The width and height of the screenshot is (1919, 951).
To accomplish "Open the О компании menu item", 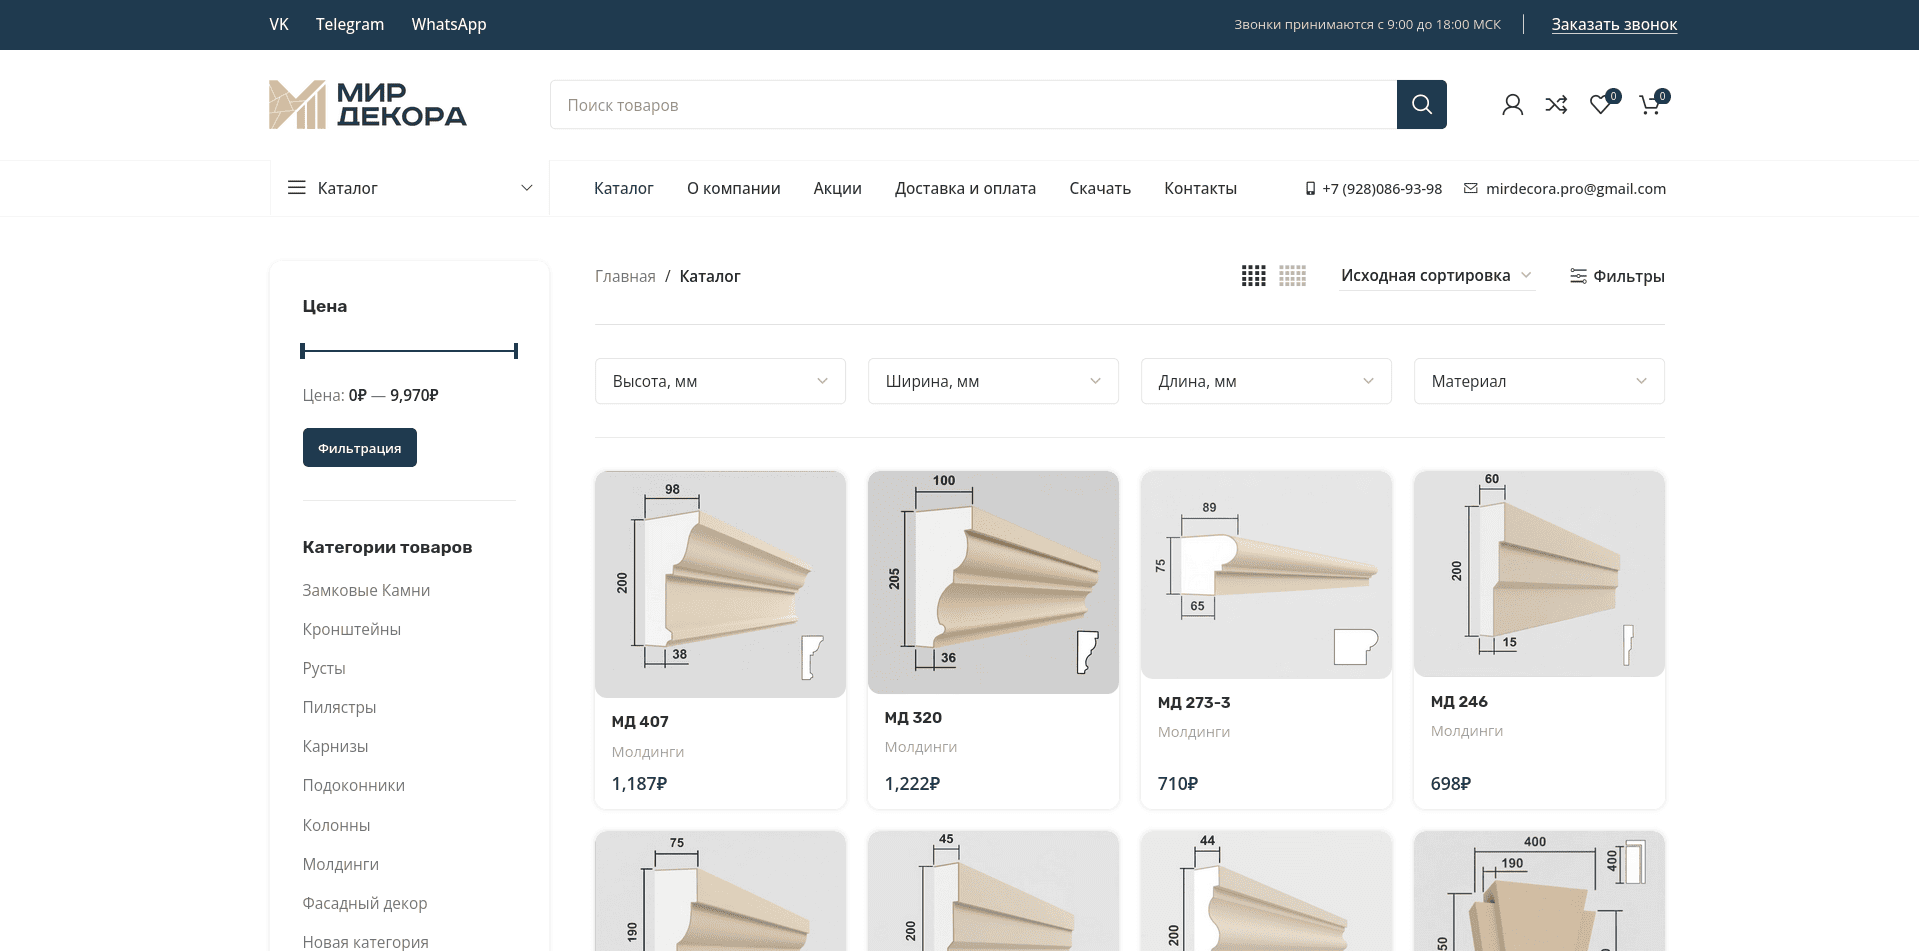I will pyautogui.click(x=733, y=188).
